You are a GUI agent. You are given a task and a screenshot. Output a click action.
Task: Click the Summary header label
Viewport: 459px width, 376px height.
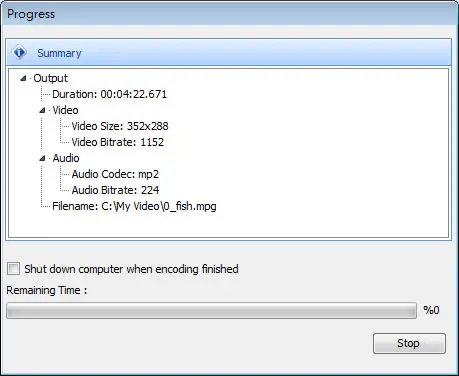pos(59,53)
